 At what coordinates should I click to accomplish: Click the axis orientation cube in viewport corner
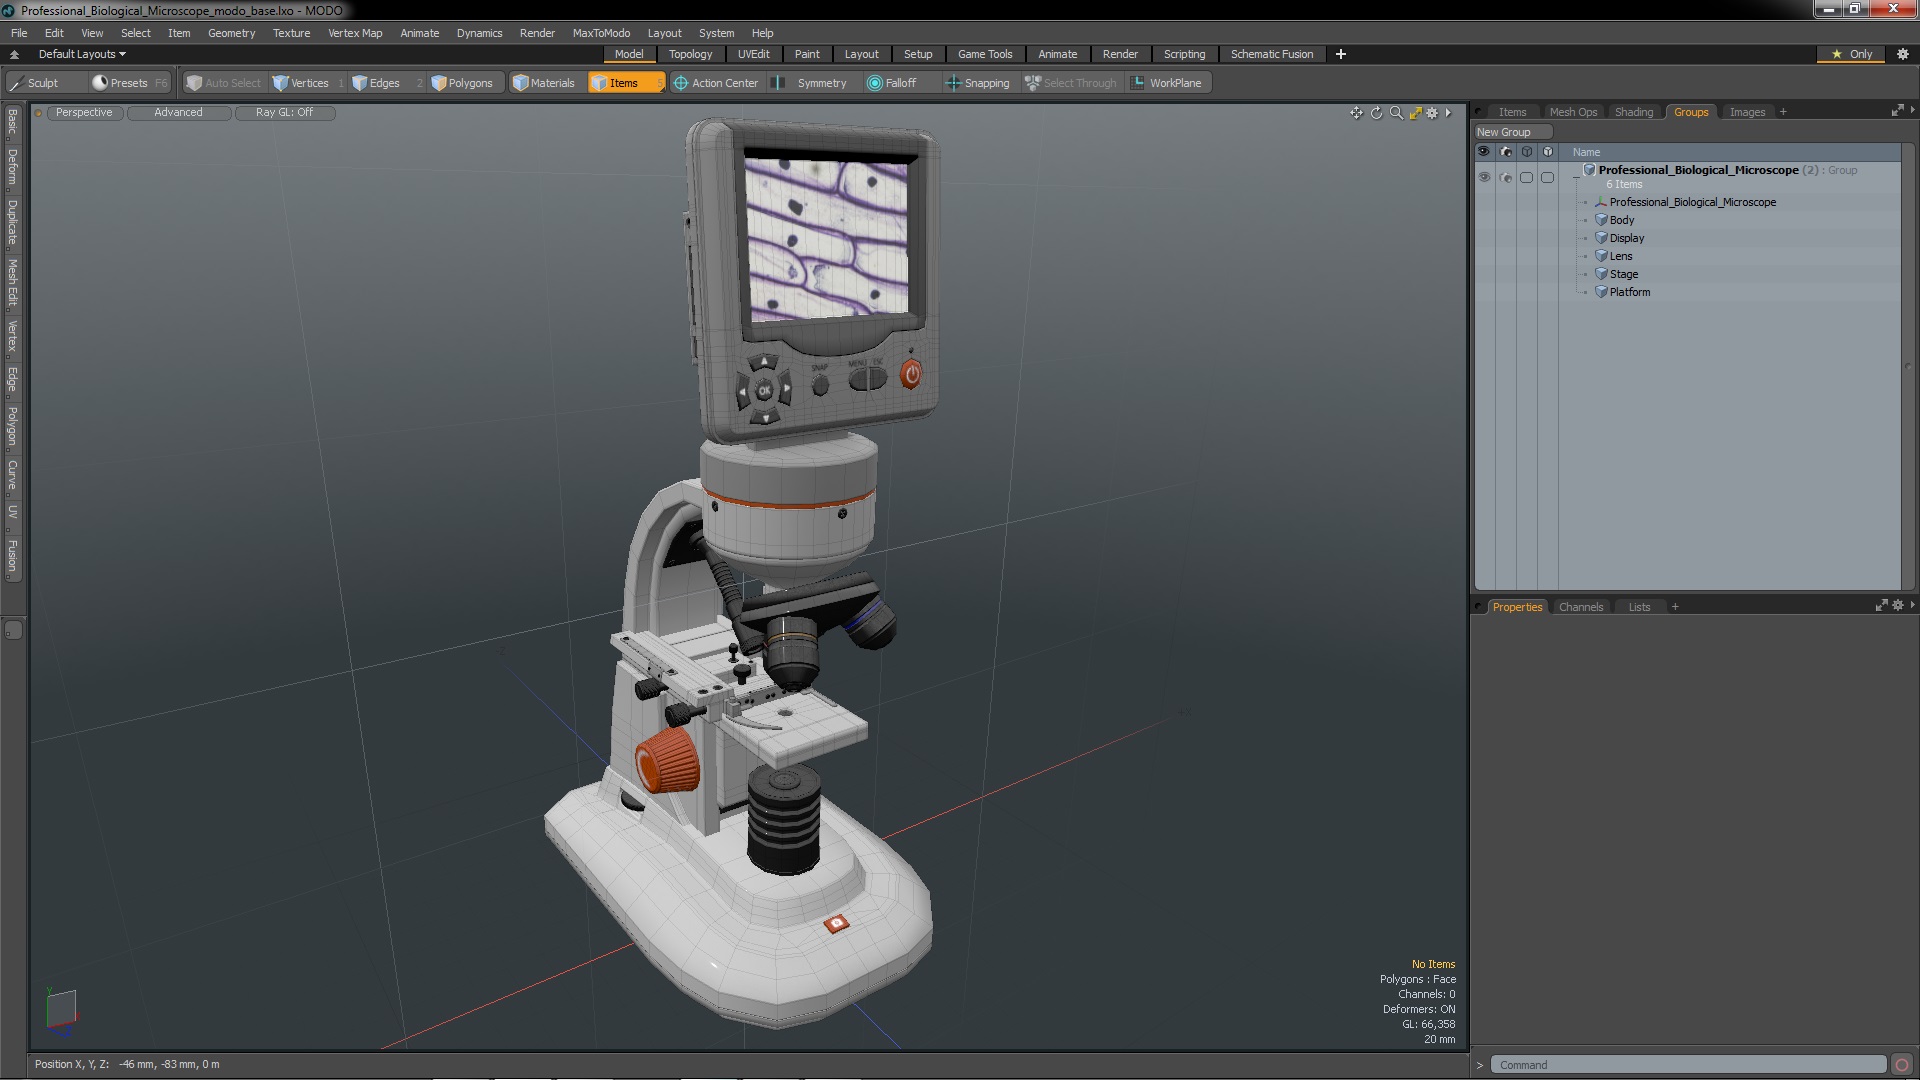[61, 1008]
